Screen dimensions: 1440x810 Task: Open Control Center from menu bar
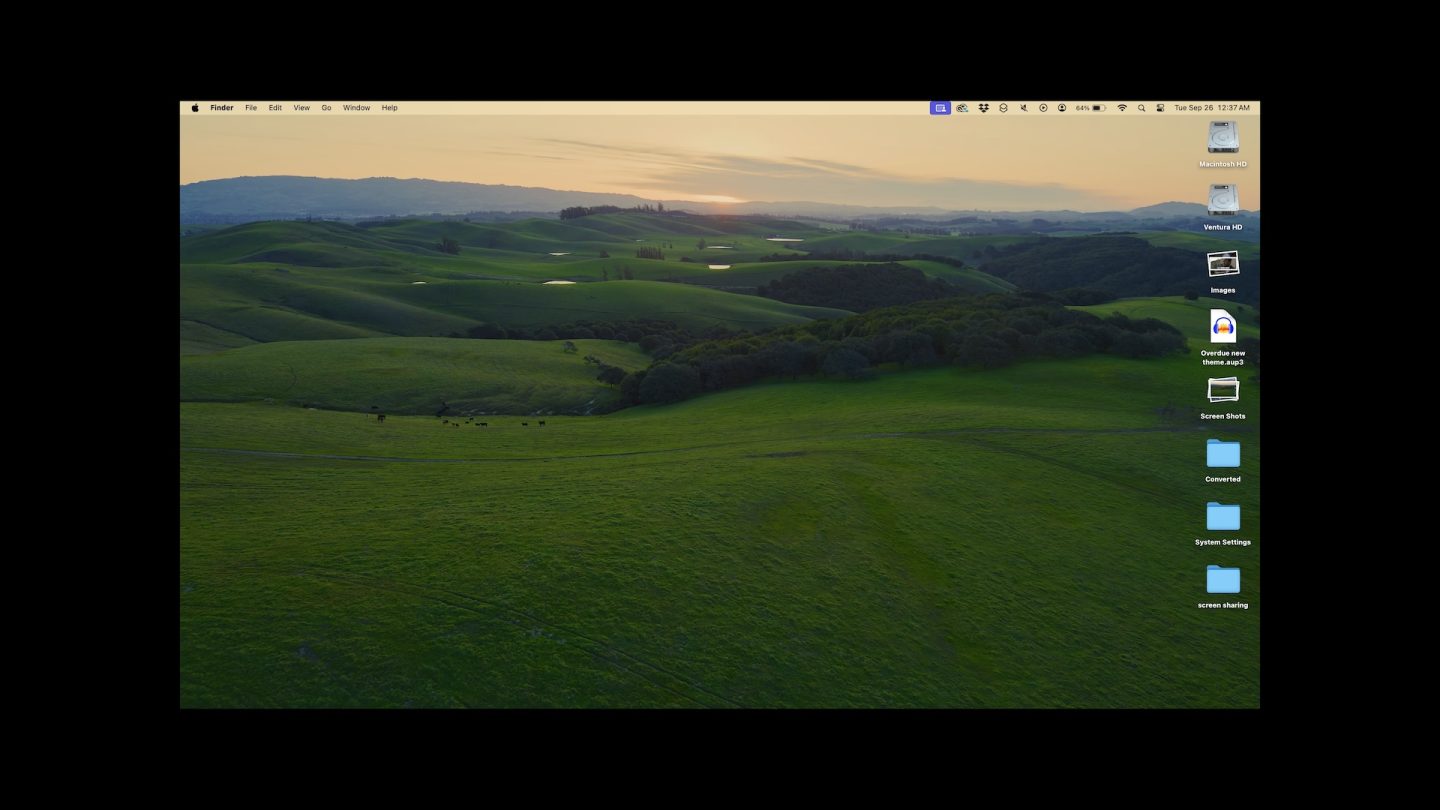tap(1160, 108)
